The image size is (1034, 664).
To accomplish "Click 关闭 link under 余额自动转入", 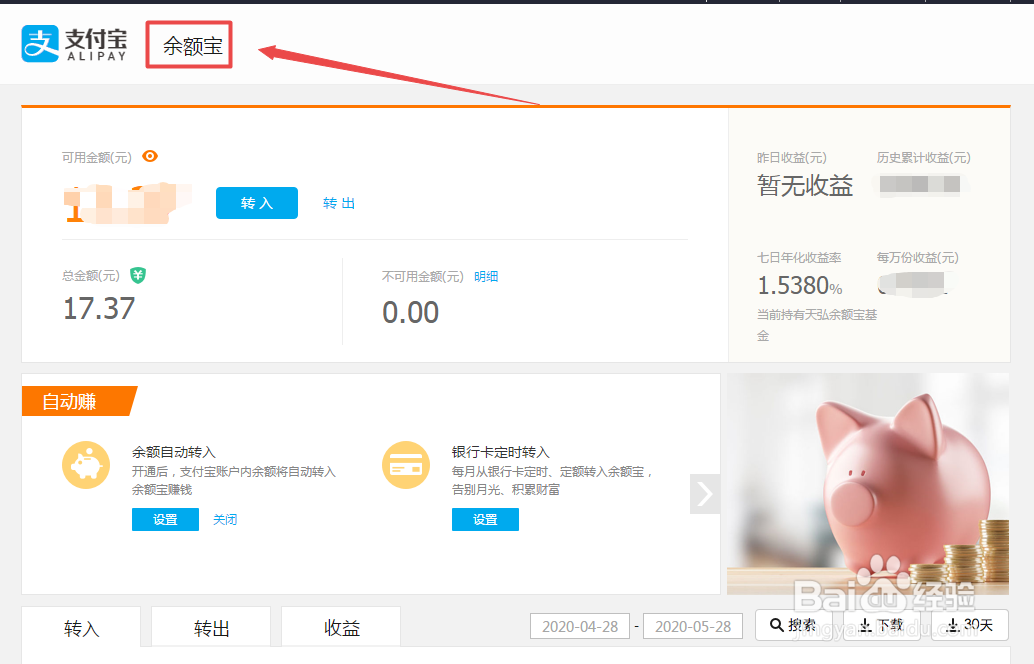I will point(225,520).
